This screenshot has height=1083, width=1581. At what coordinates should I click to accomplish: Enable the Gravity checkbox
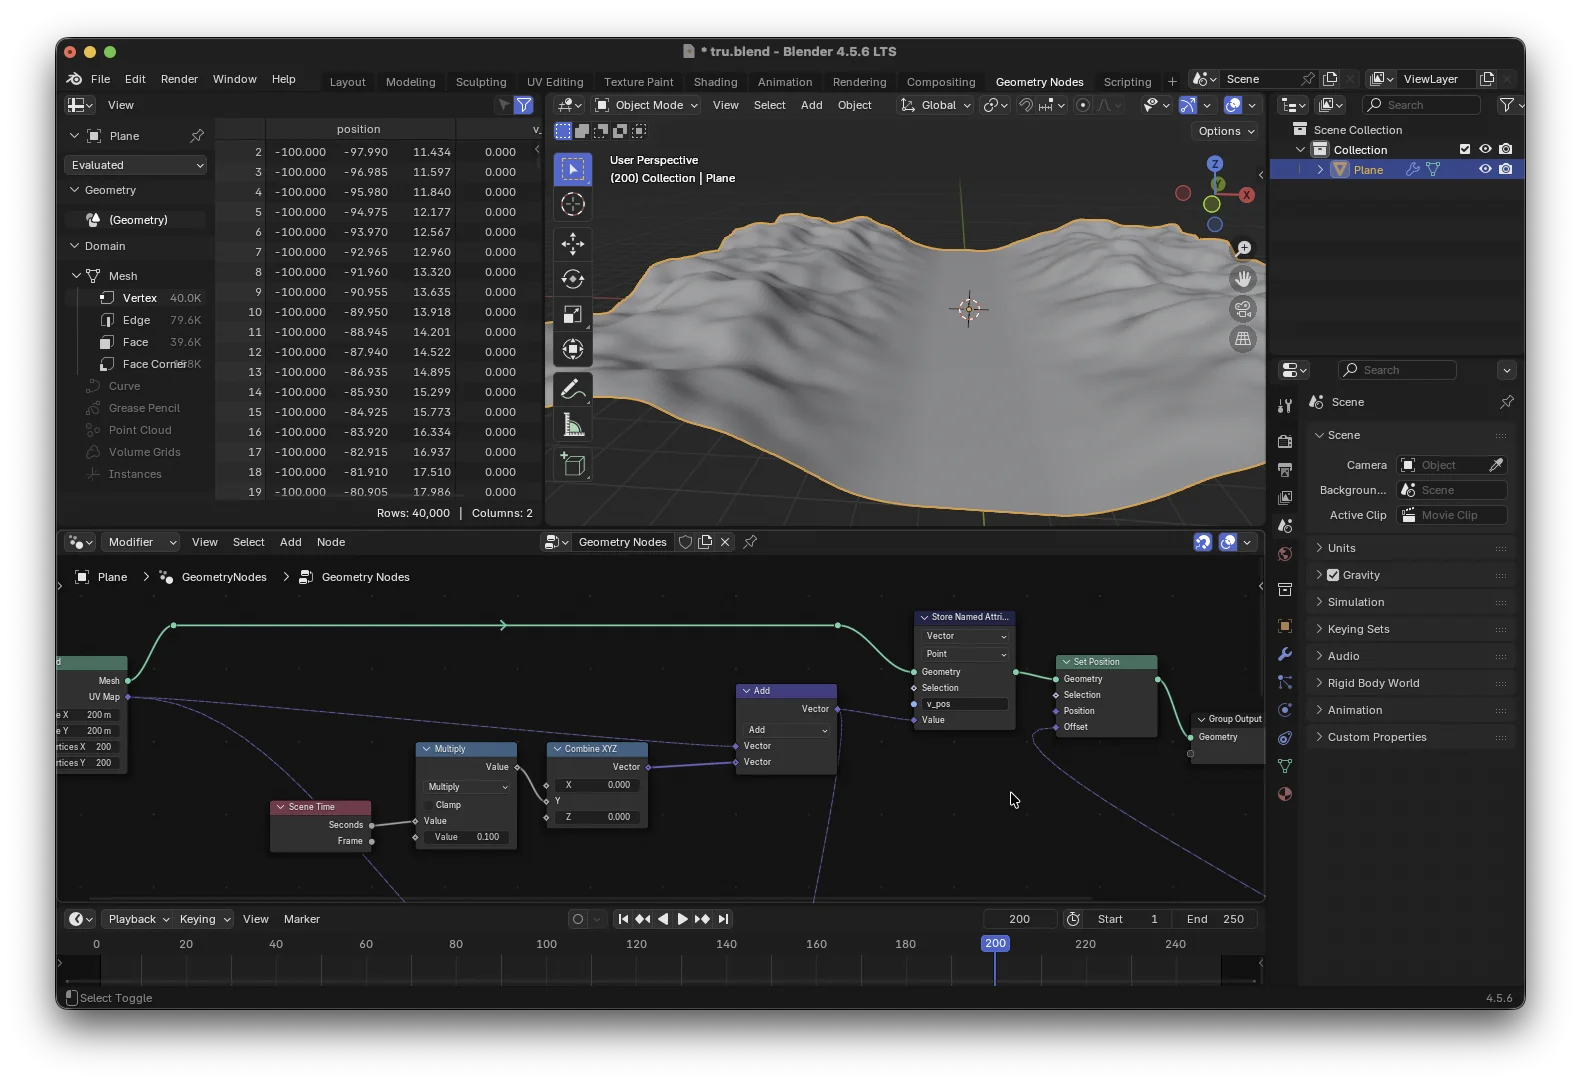pyautogui.click(x=1333, y=575)
